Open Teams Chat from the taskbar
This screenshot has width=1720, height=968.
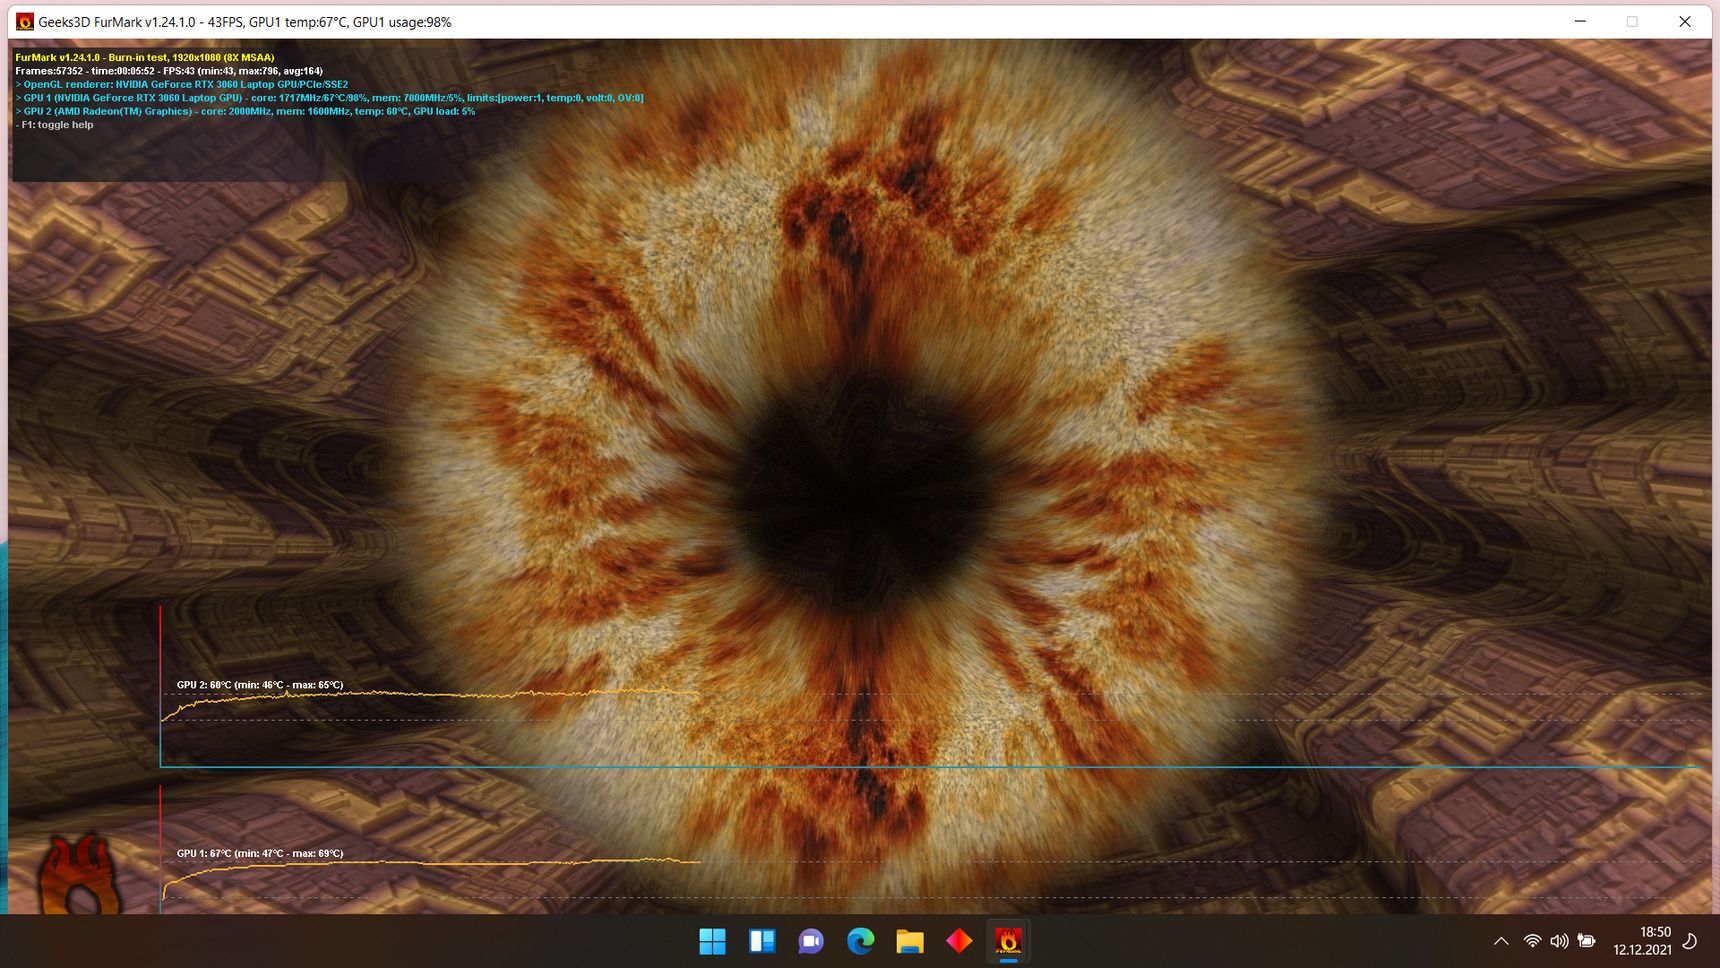click(811, 941)
